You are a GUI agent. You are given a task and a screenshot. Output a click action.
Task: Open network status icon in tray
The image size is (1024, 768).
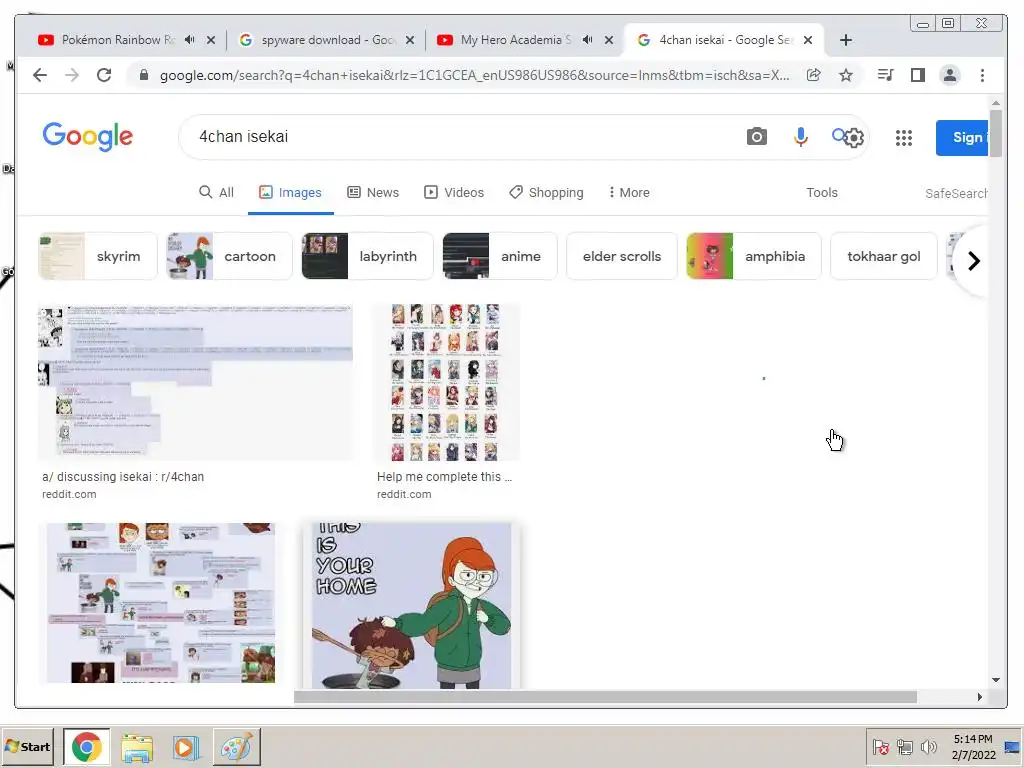(x=904, y=746)
